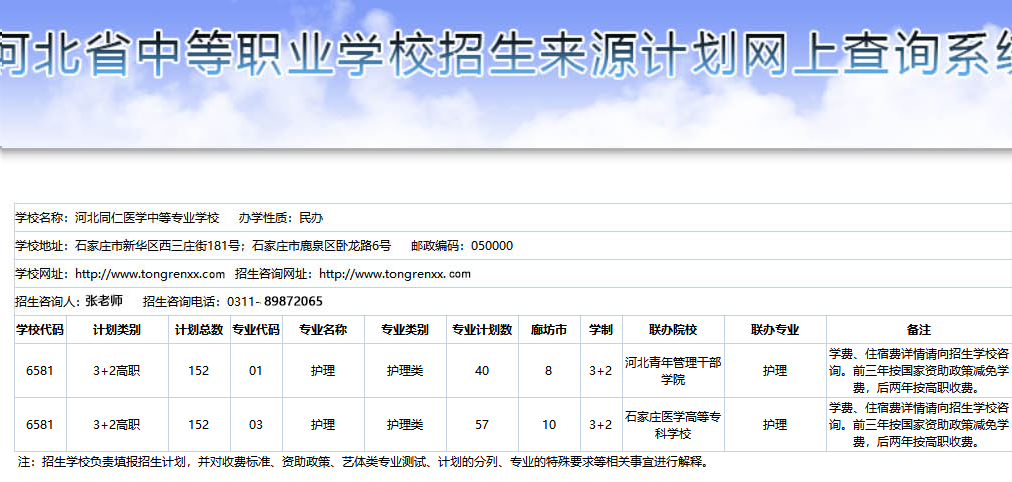Screen dimensions: 1012x482
Task: Select the 专业计划数 cell showing 57
Action: click(x=482, y=425)
